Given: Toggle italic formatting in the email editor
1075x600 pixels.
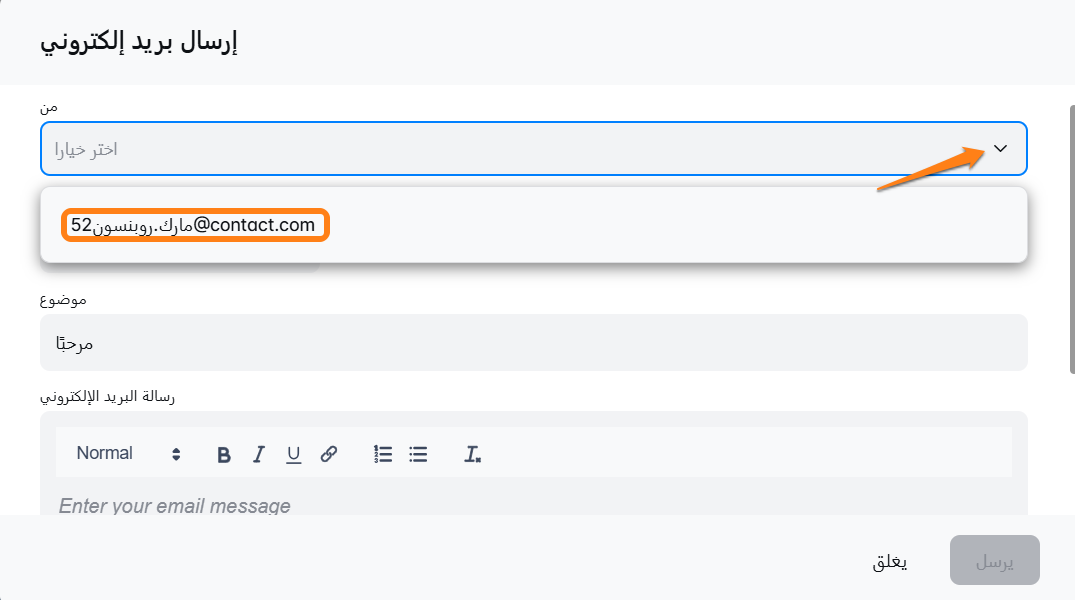Looking at the screenshot, I should click(x=259, y=454).
